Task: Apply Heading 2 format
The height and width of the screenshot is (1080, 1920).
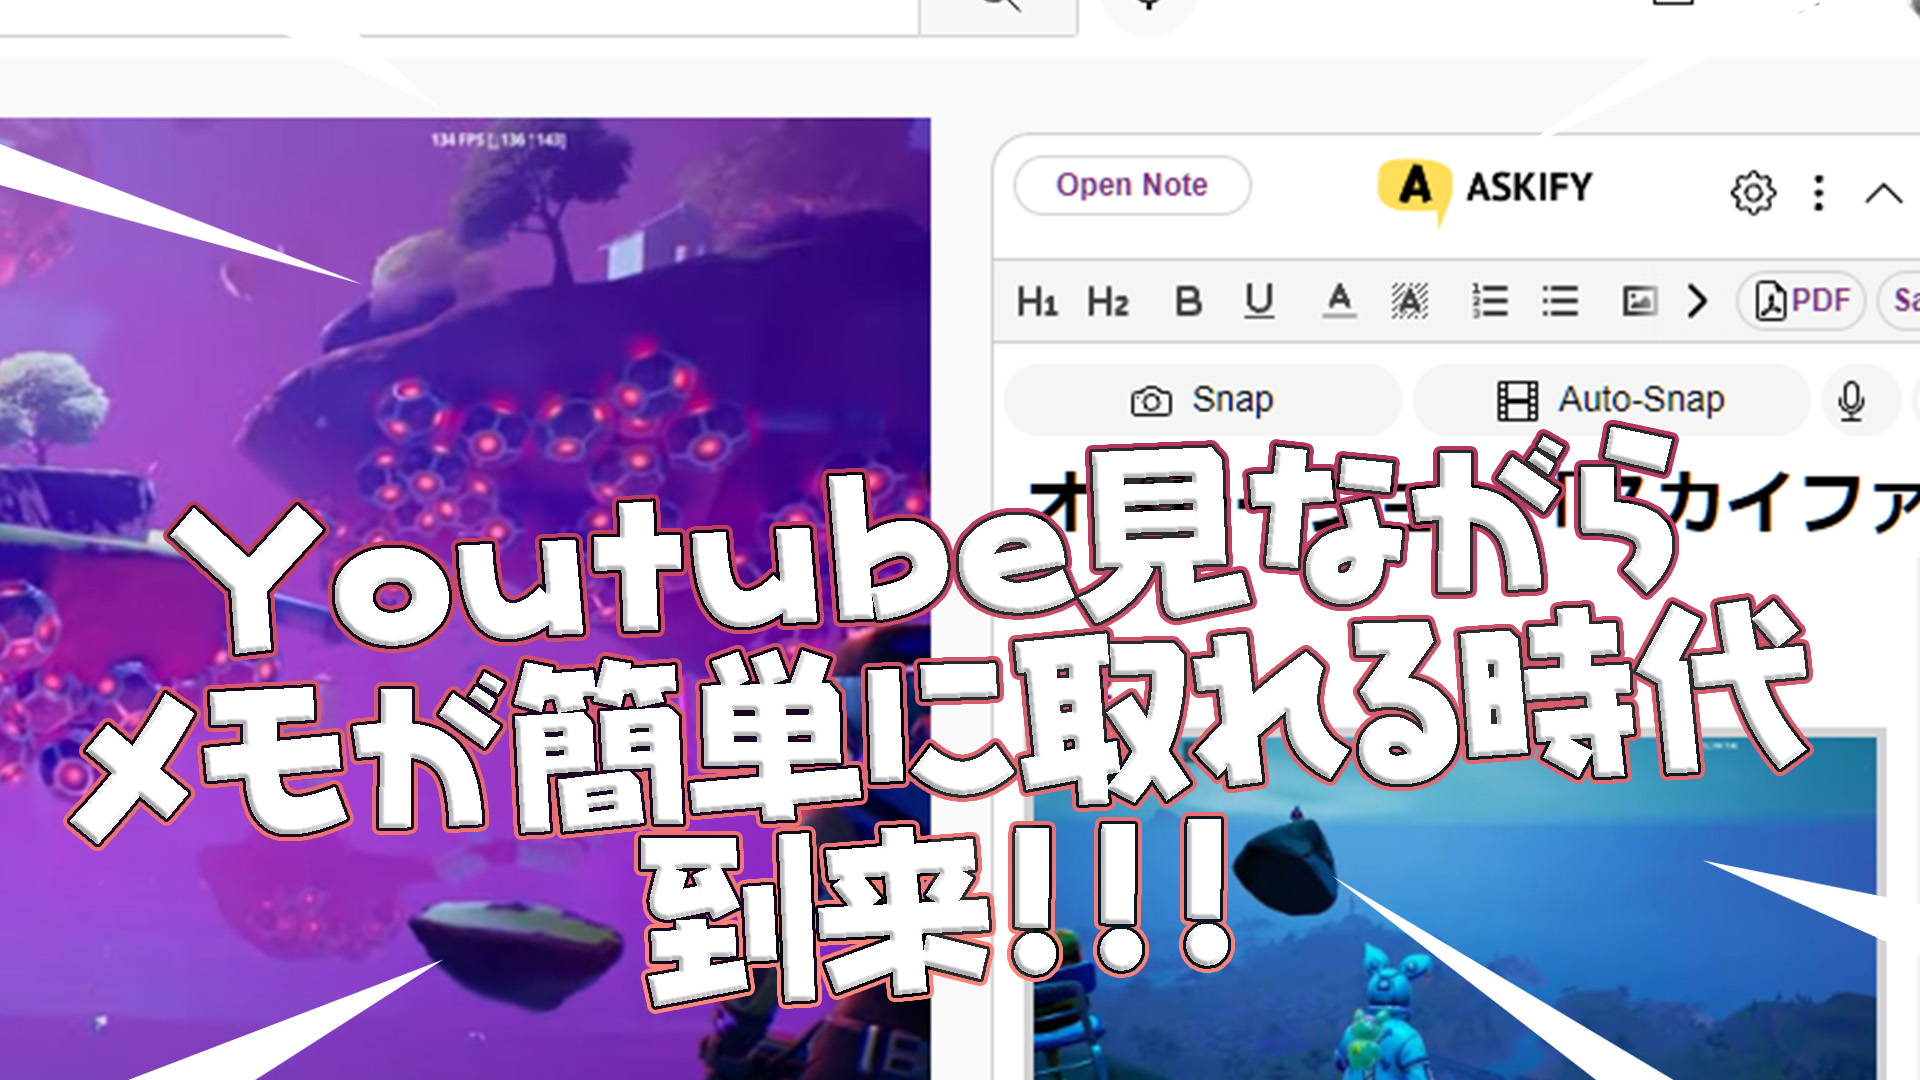Action: click(x=1108, y=301)
